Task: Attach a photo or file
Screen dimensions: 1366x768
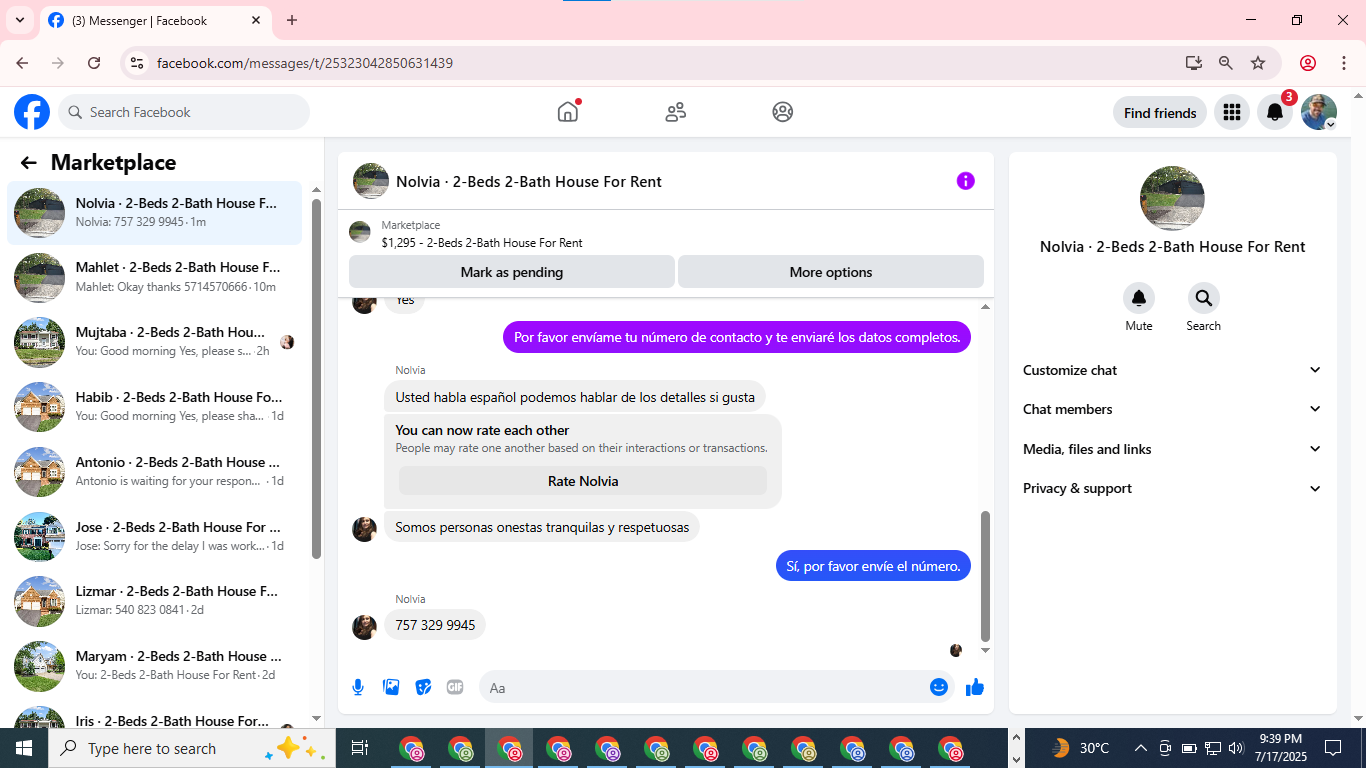Action: click(391, 687)
